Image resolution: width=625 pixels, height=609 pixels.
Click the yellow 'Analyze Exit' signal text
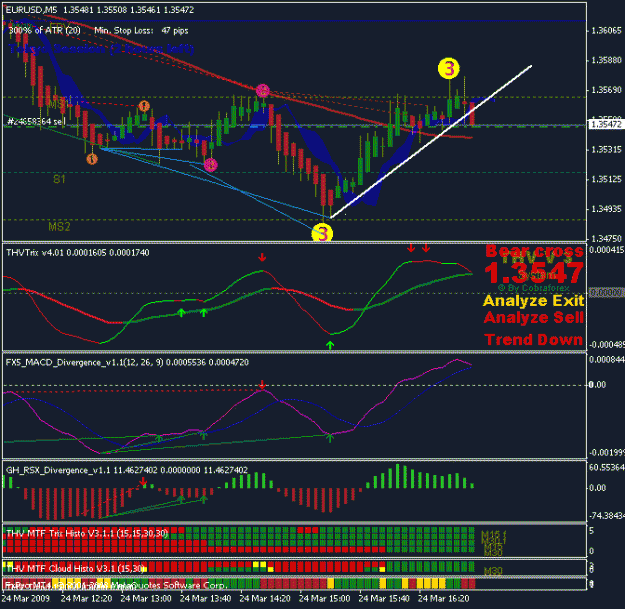point(534,301)
